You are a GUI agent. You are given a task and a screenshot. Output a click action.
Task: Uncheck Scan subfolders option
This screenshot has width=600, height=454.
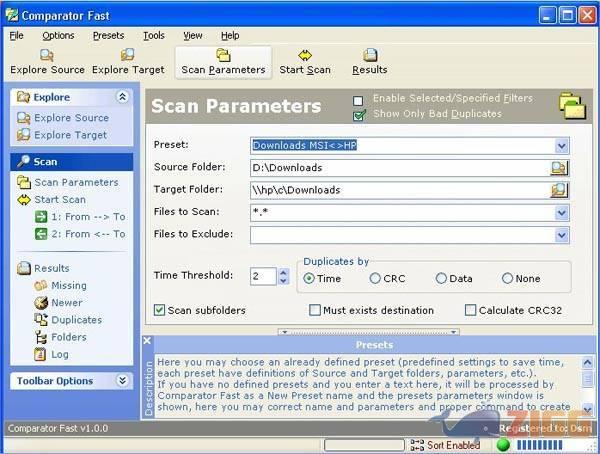point(160,310)
